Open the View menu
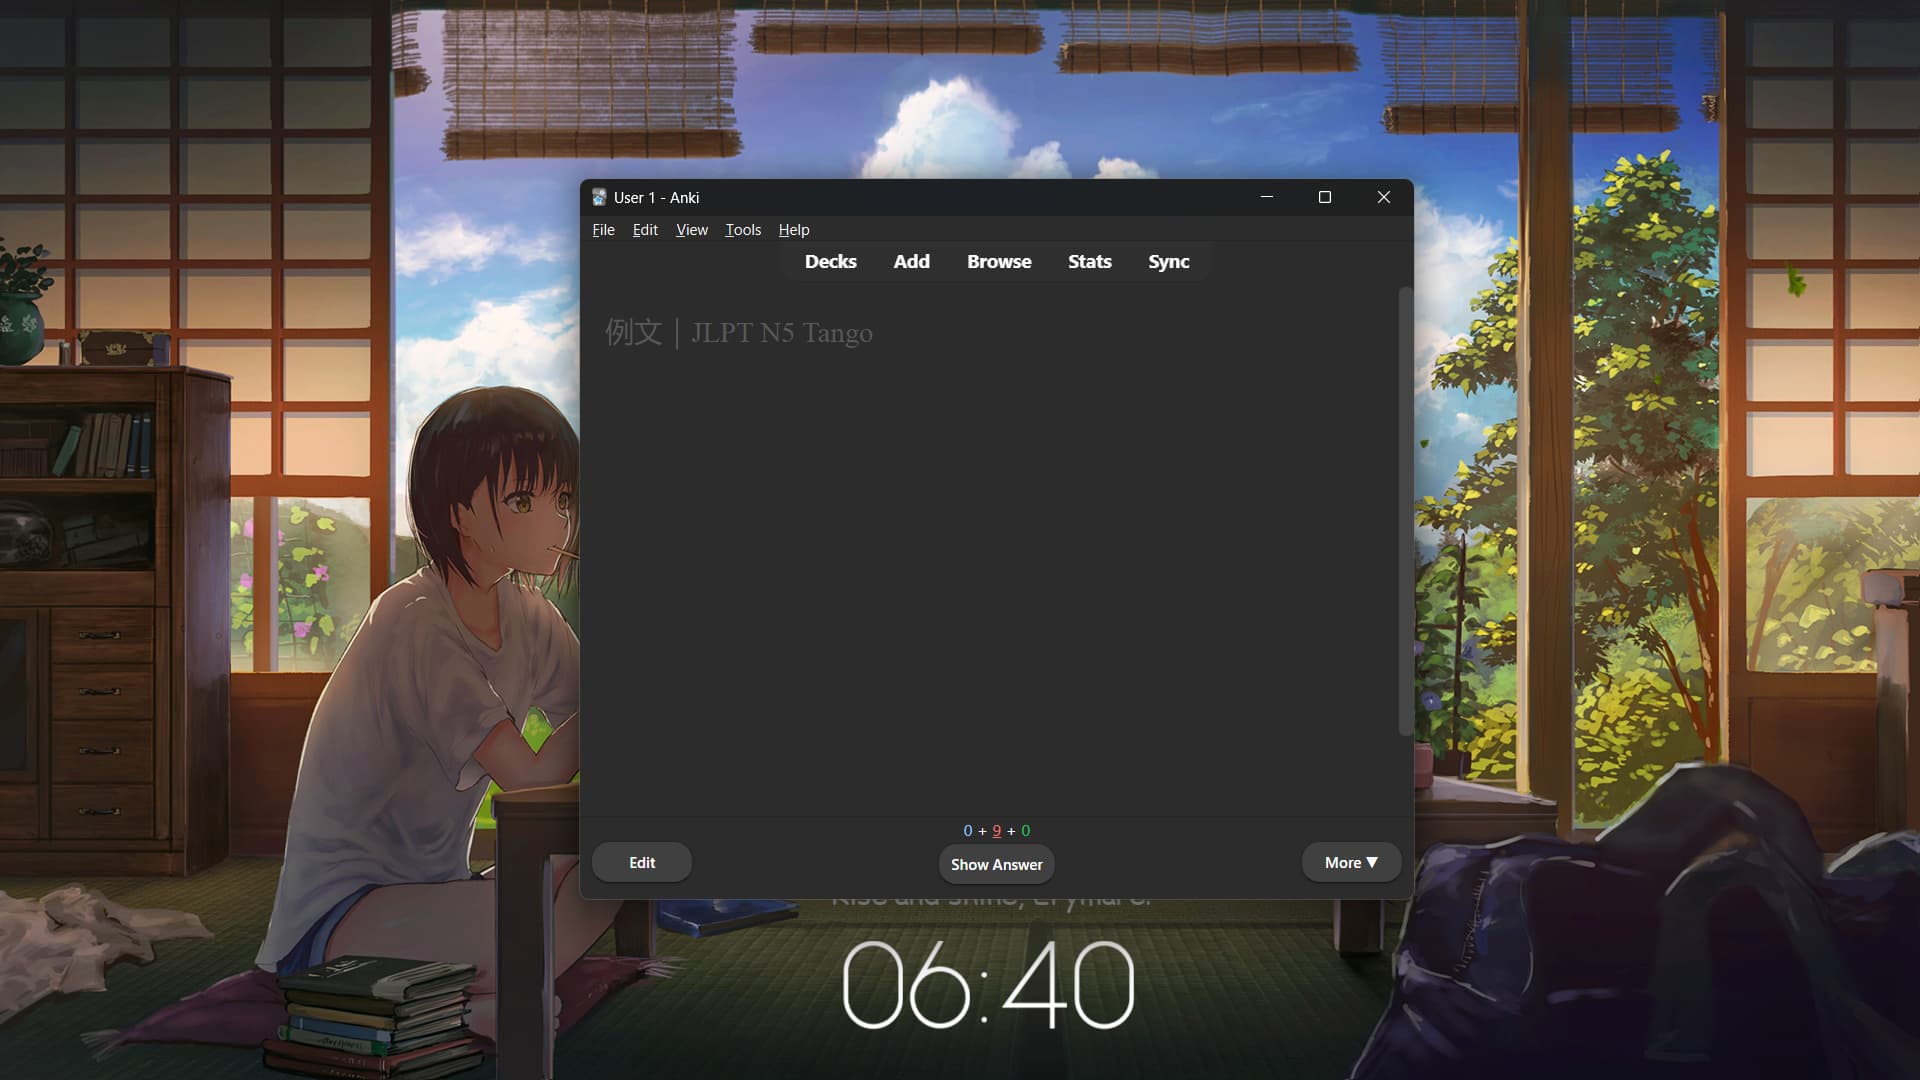1920x1080 pixels. coord(691,230)
